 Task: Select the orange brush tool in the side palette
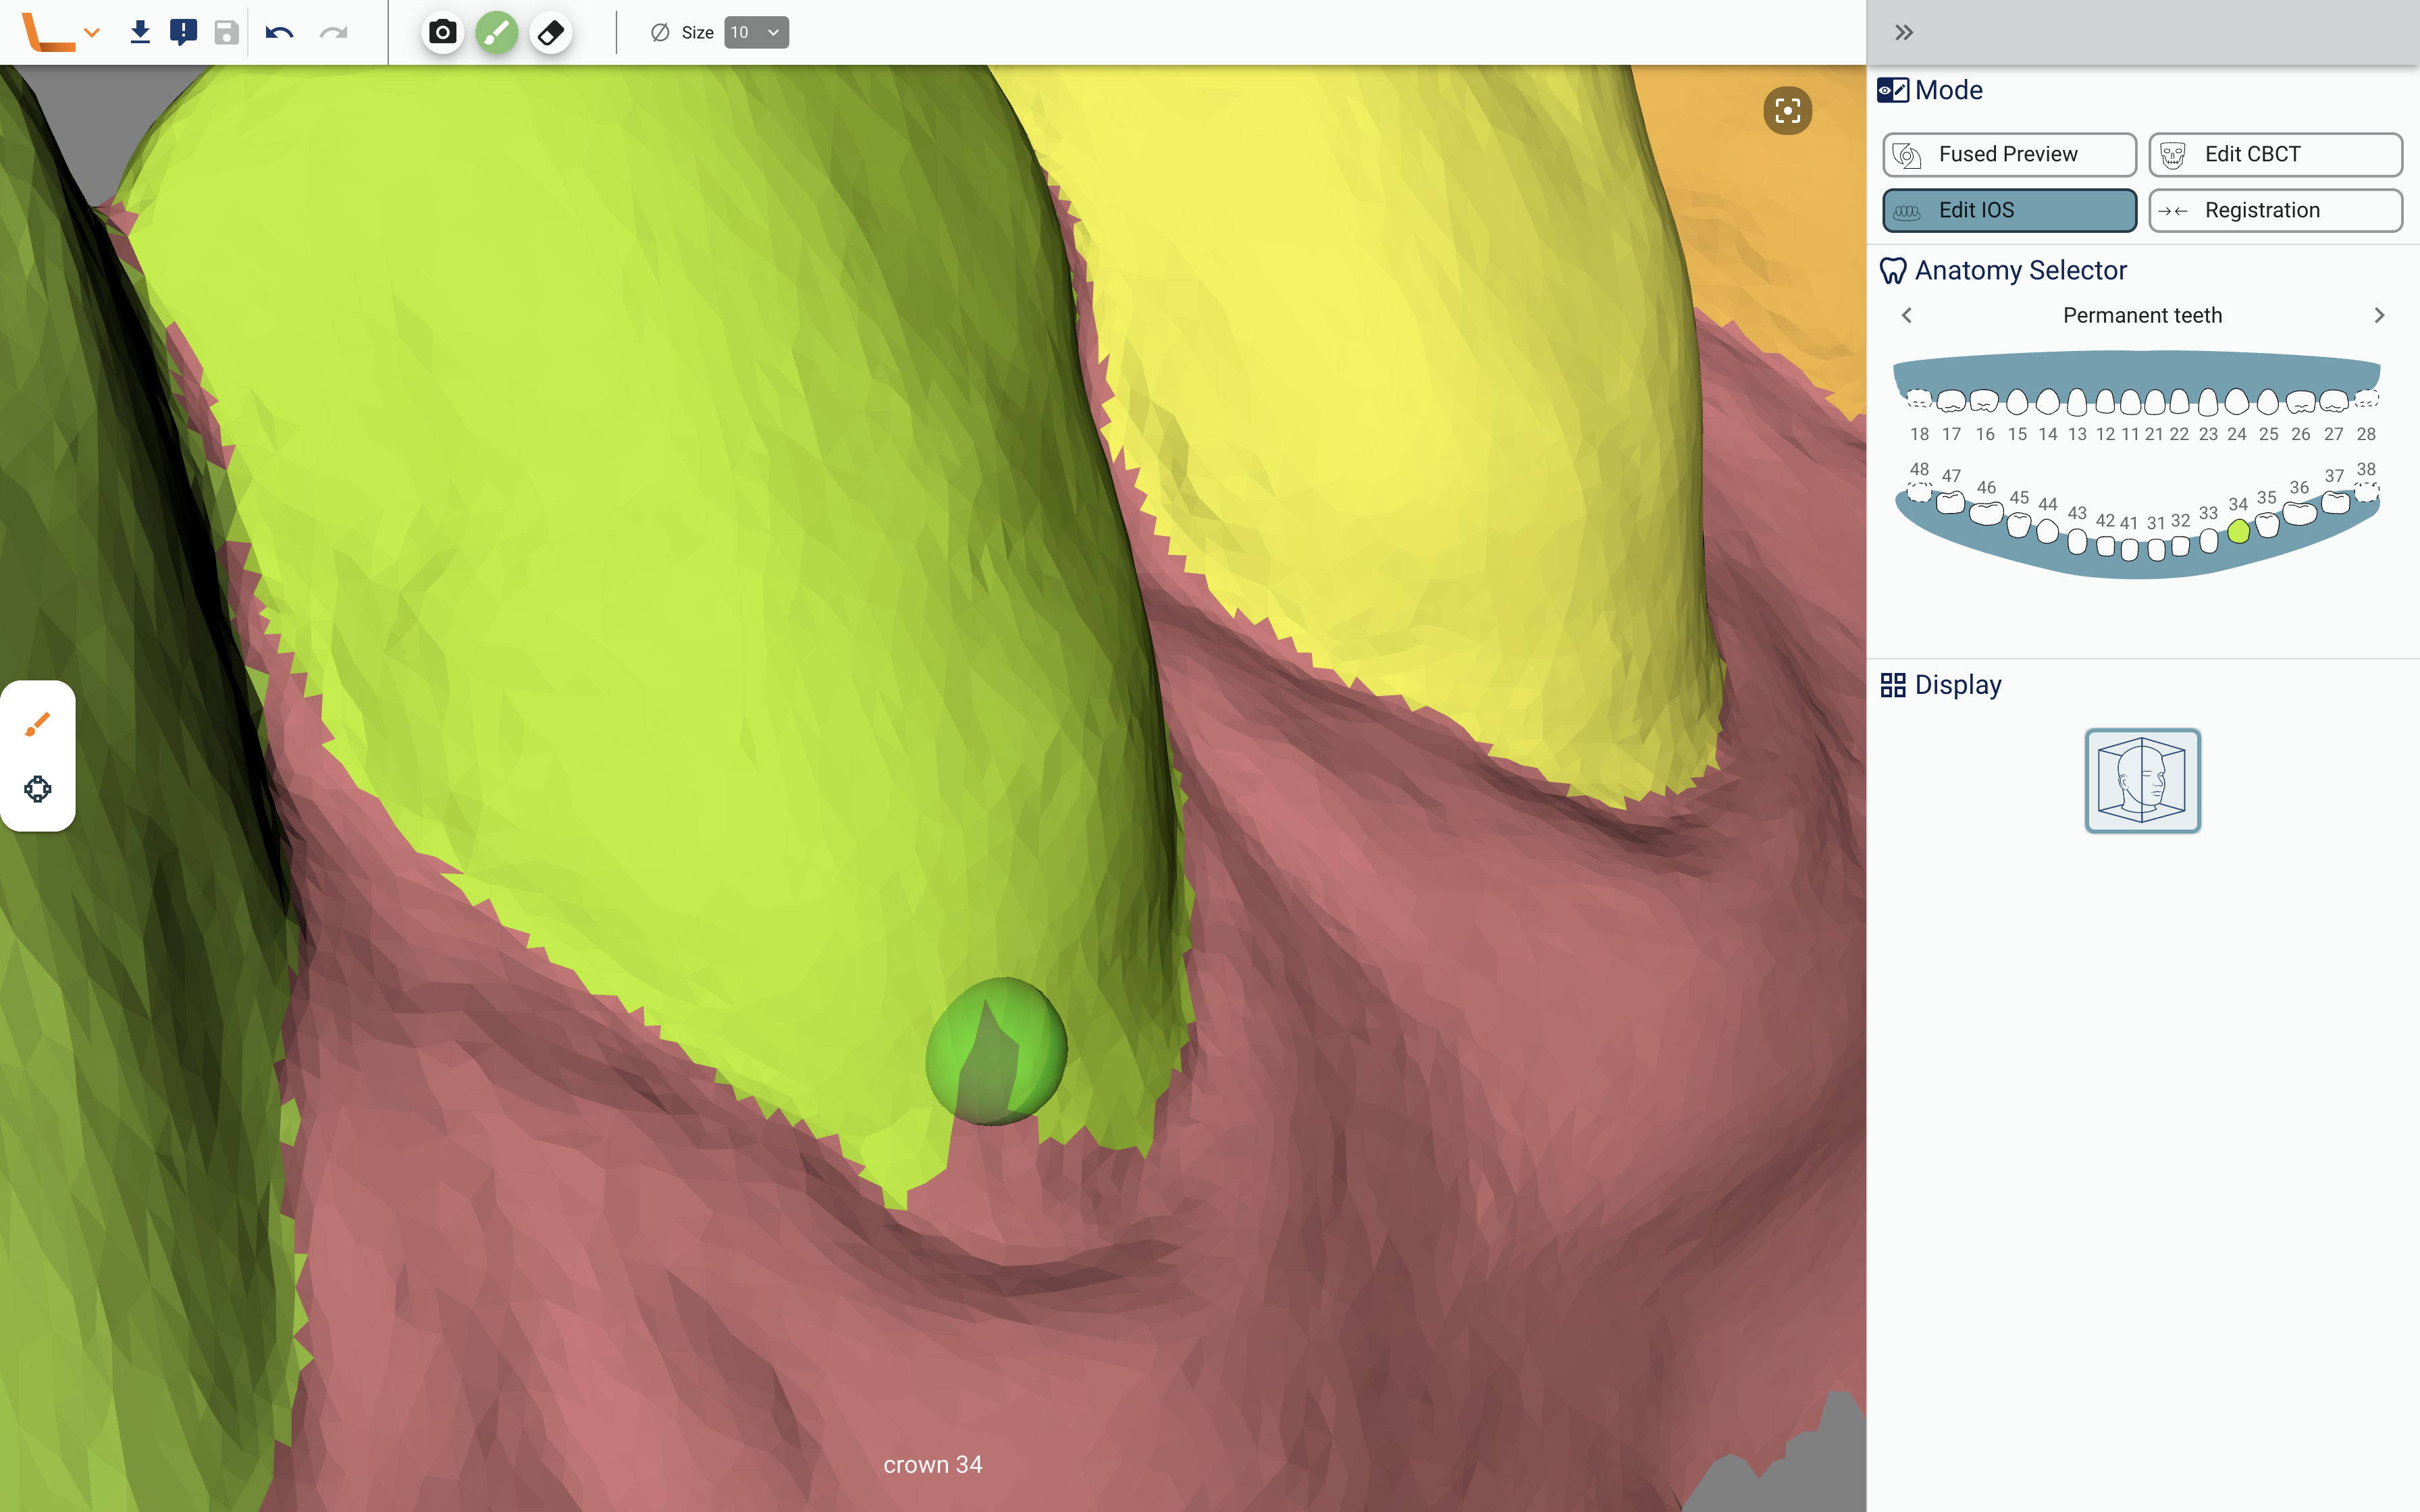(38, 723)
